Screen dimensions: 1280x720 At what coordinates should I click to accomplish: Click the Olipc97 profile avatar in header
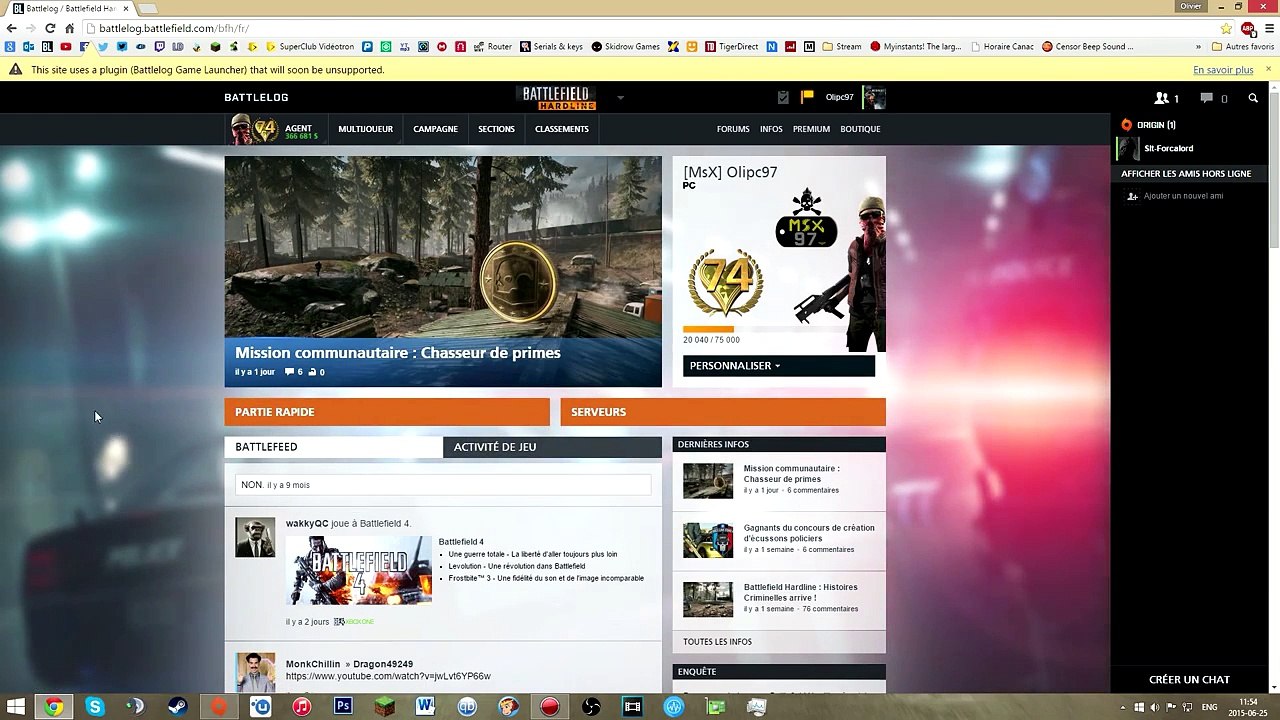coord(874,97)
